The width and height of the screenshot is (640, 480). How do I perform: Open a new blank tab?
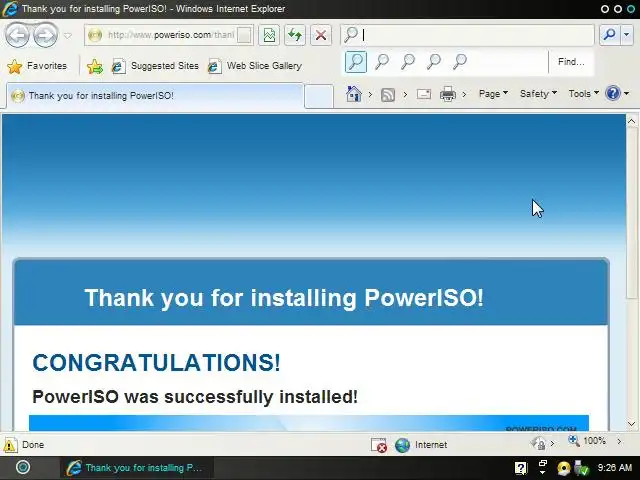(319, 96)
